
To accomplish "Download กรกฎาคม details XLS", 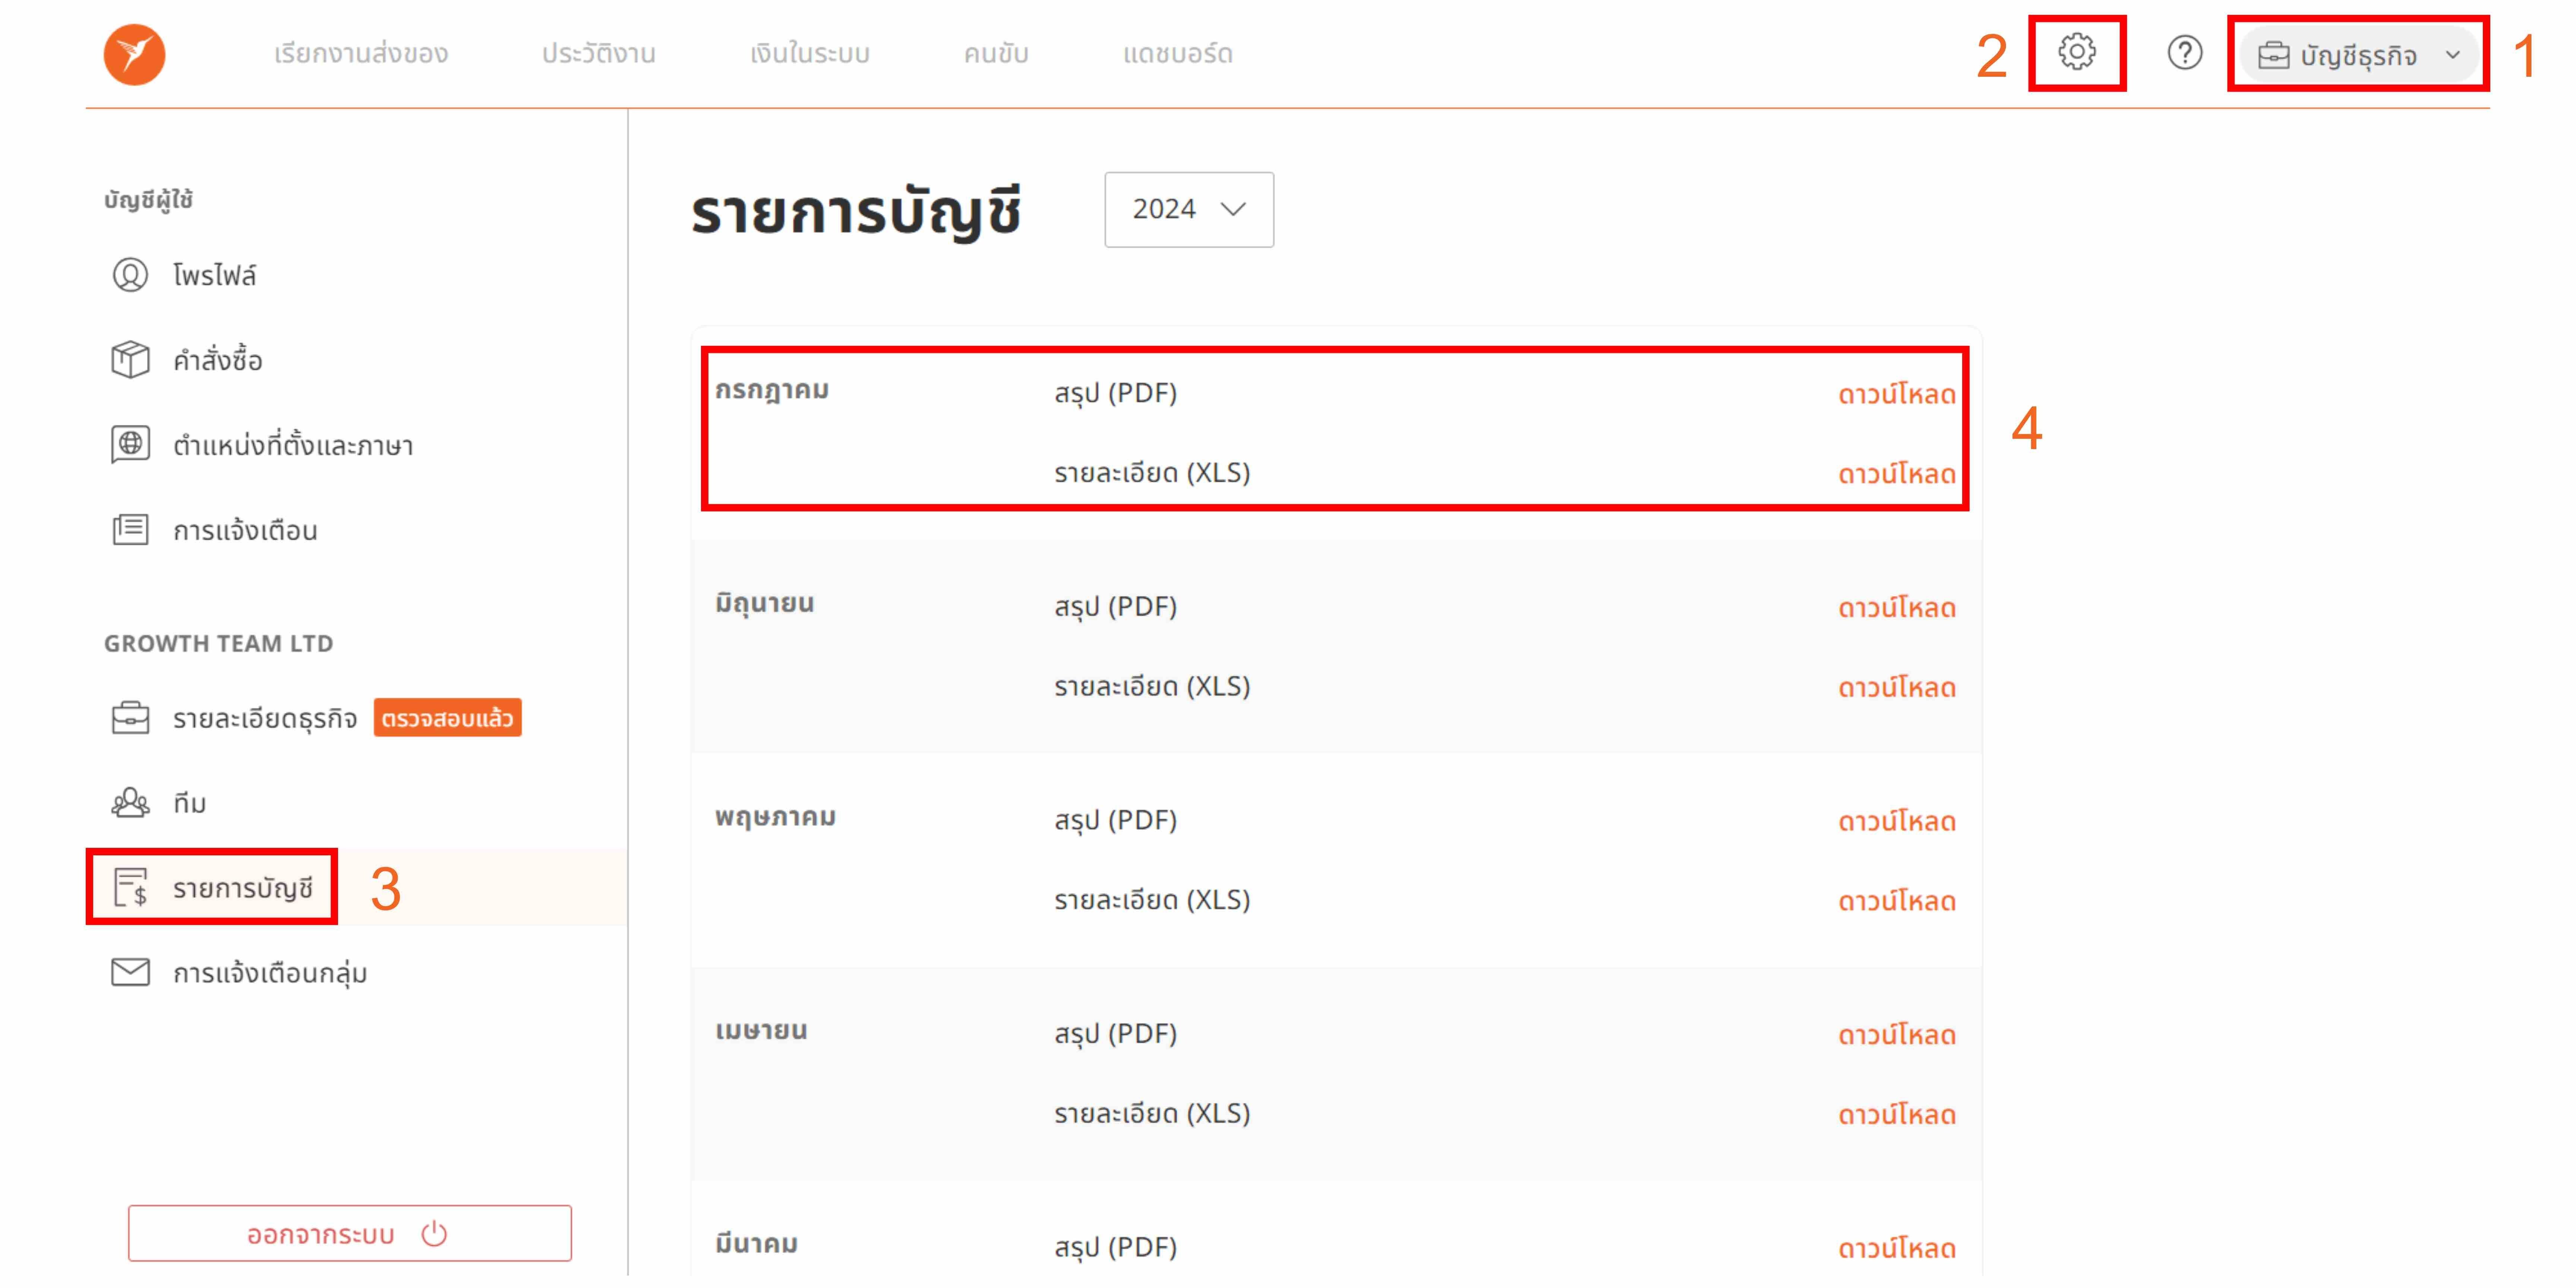I will tap(1897, 474).
